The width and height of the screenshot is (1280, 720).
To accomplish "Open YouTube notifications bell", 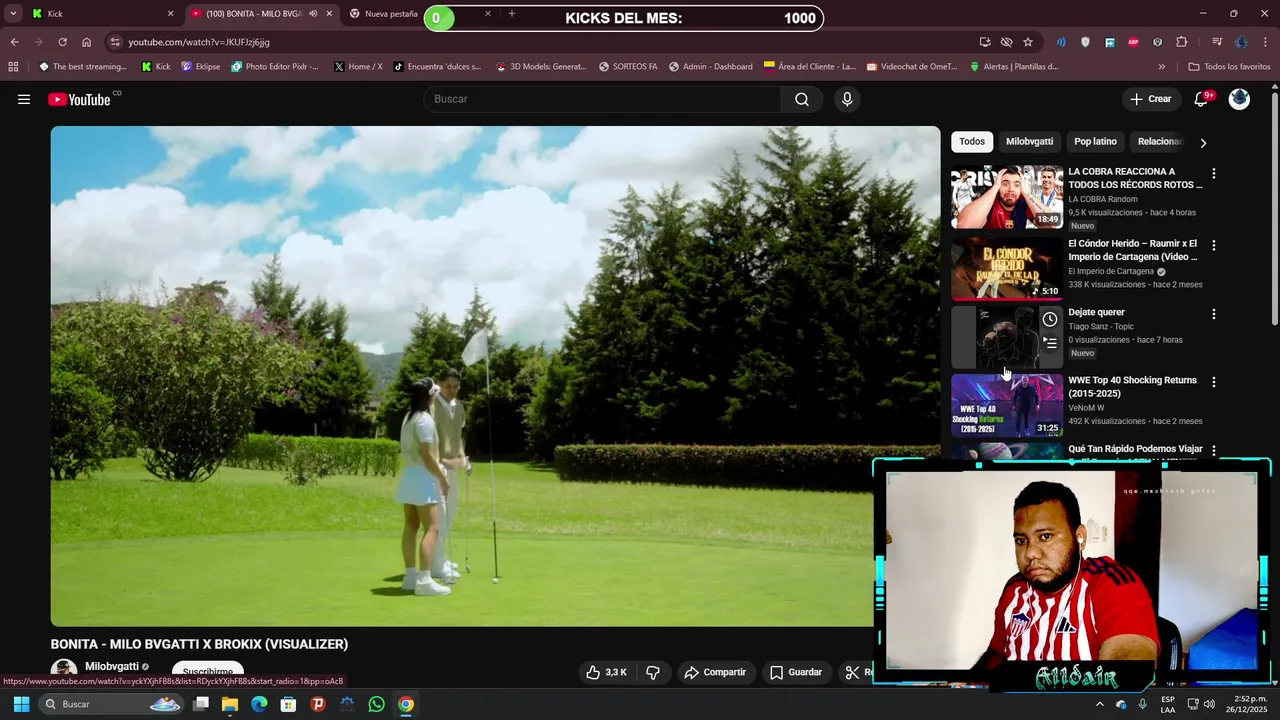I will point(1202,99).
